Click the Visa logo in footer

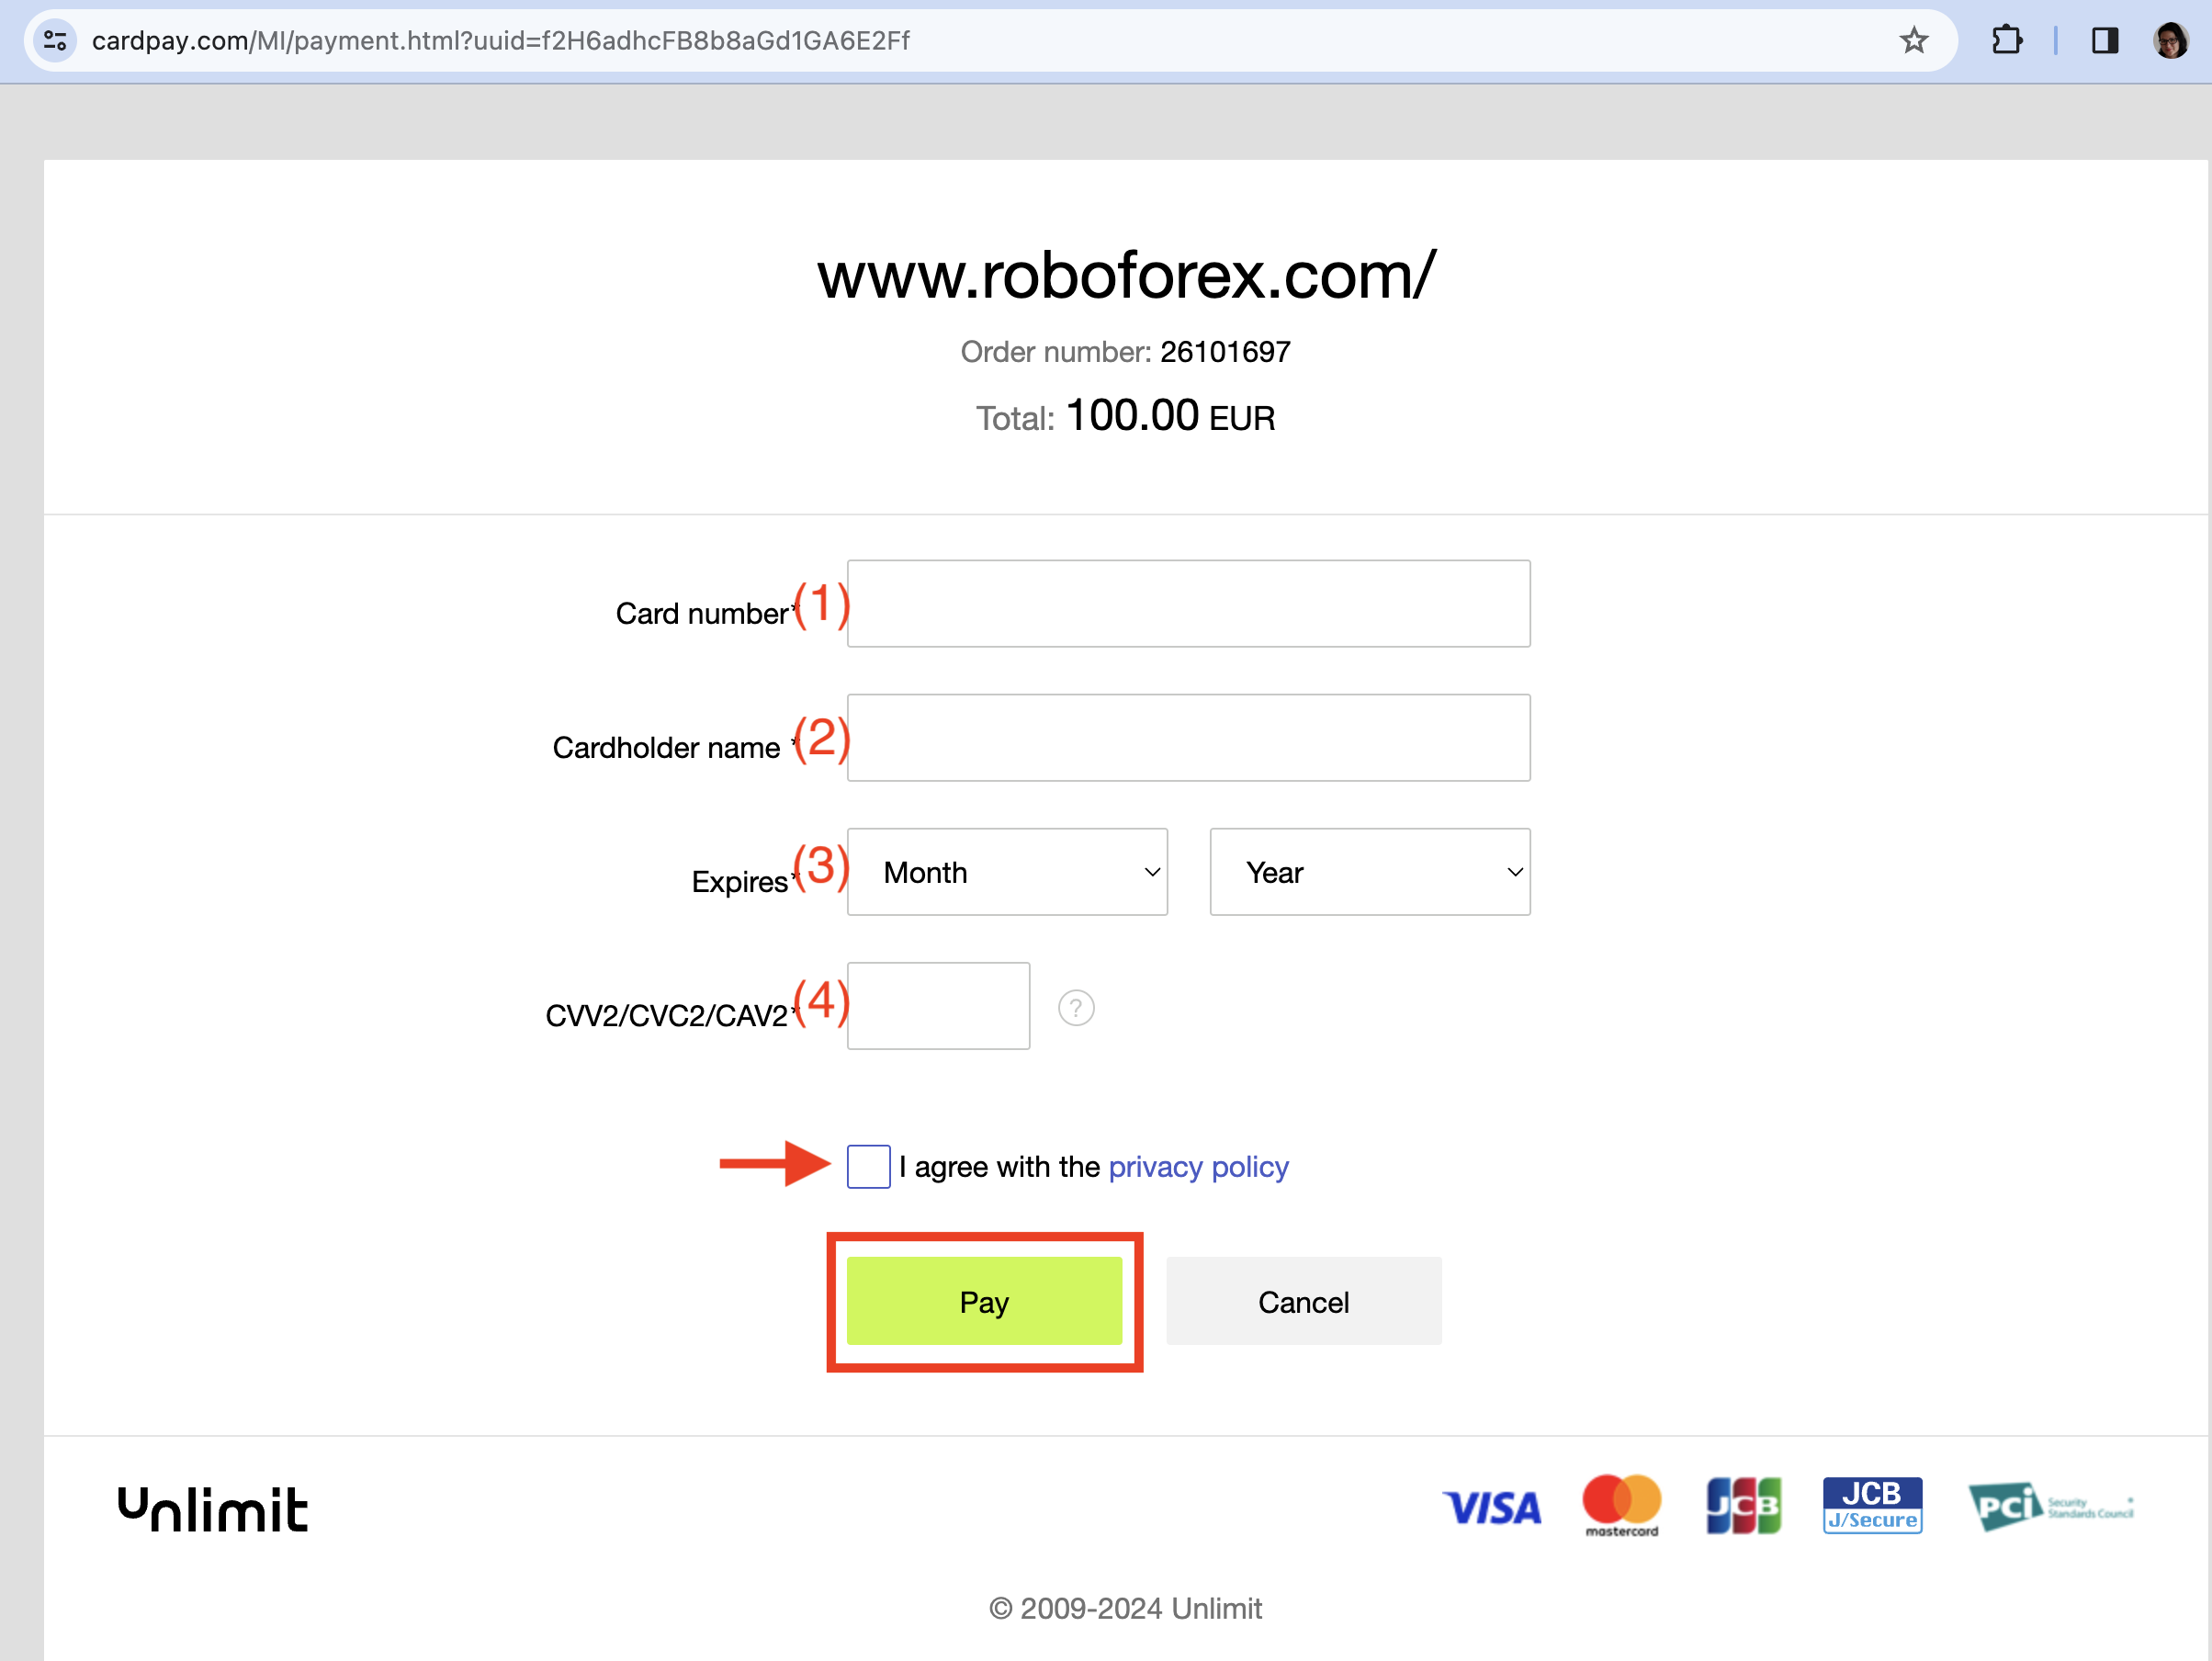(1491, 1507)
